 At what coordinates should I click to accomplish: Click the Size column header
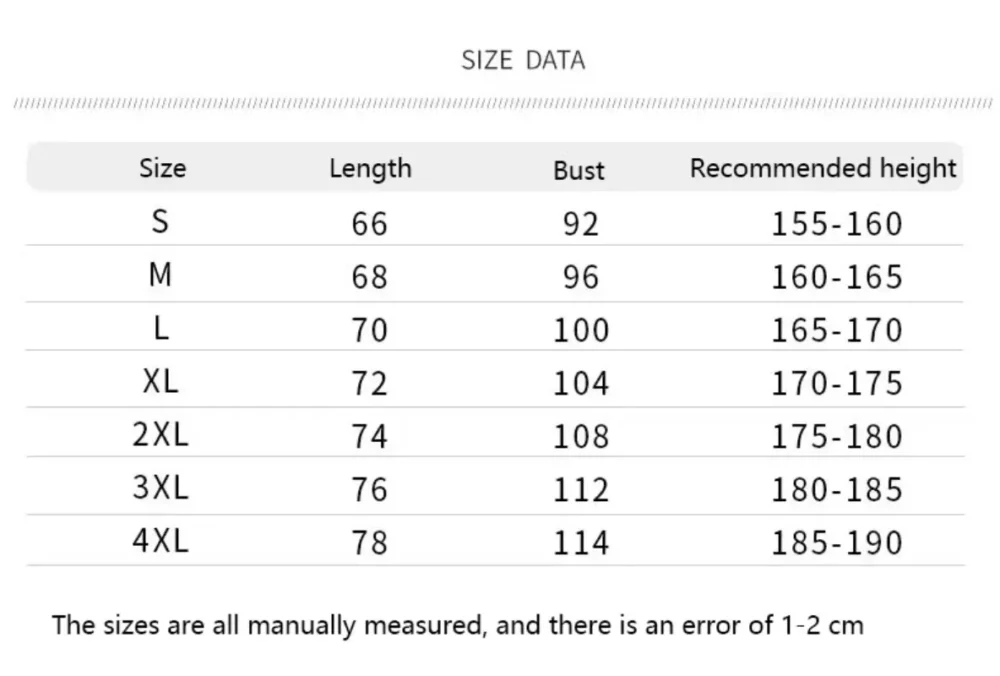pos(162,168)
